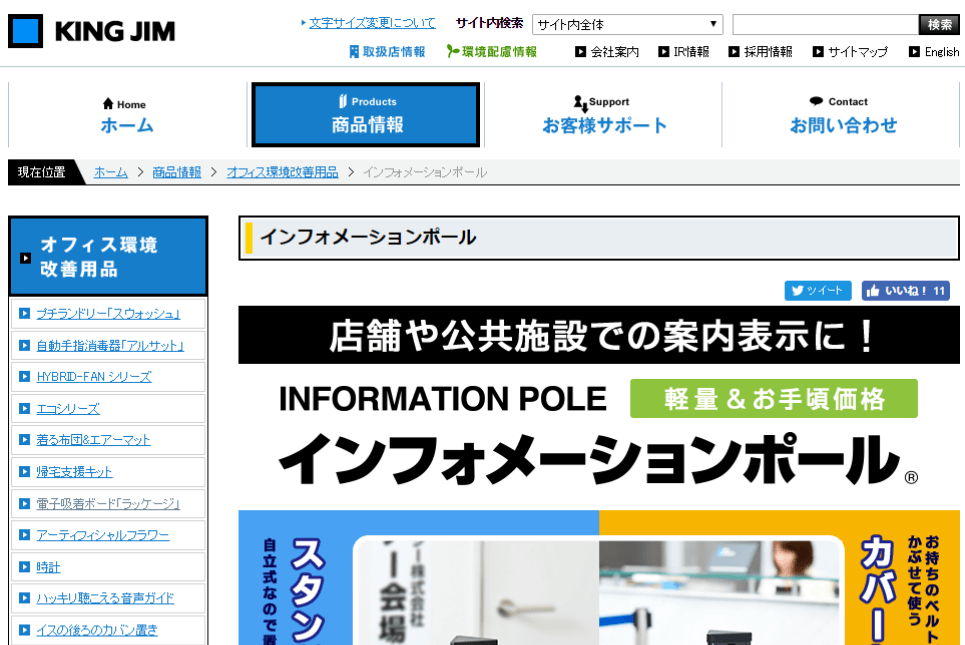
Task: Click the 検索 search button
Action: pos(939,25)
